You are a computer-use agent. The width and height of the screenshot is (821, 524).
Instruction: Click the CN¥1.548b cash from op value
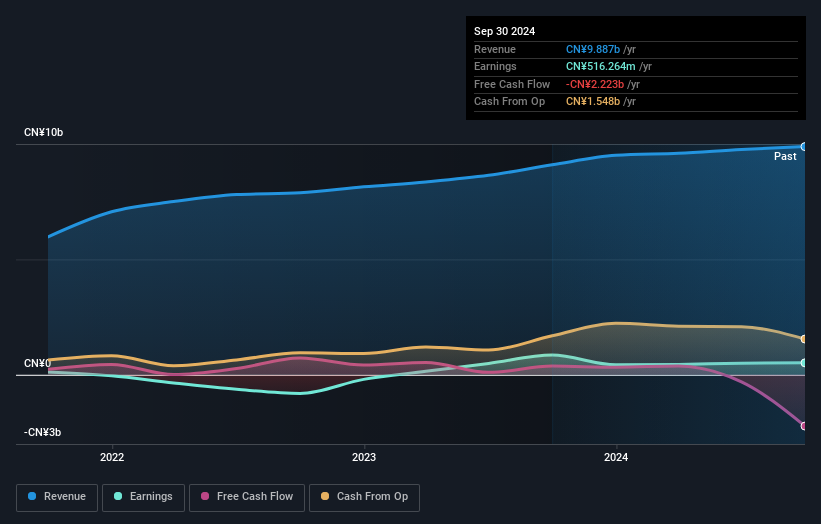click(593, 102)
